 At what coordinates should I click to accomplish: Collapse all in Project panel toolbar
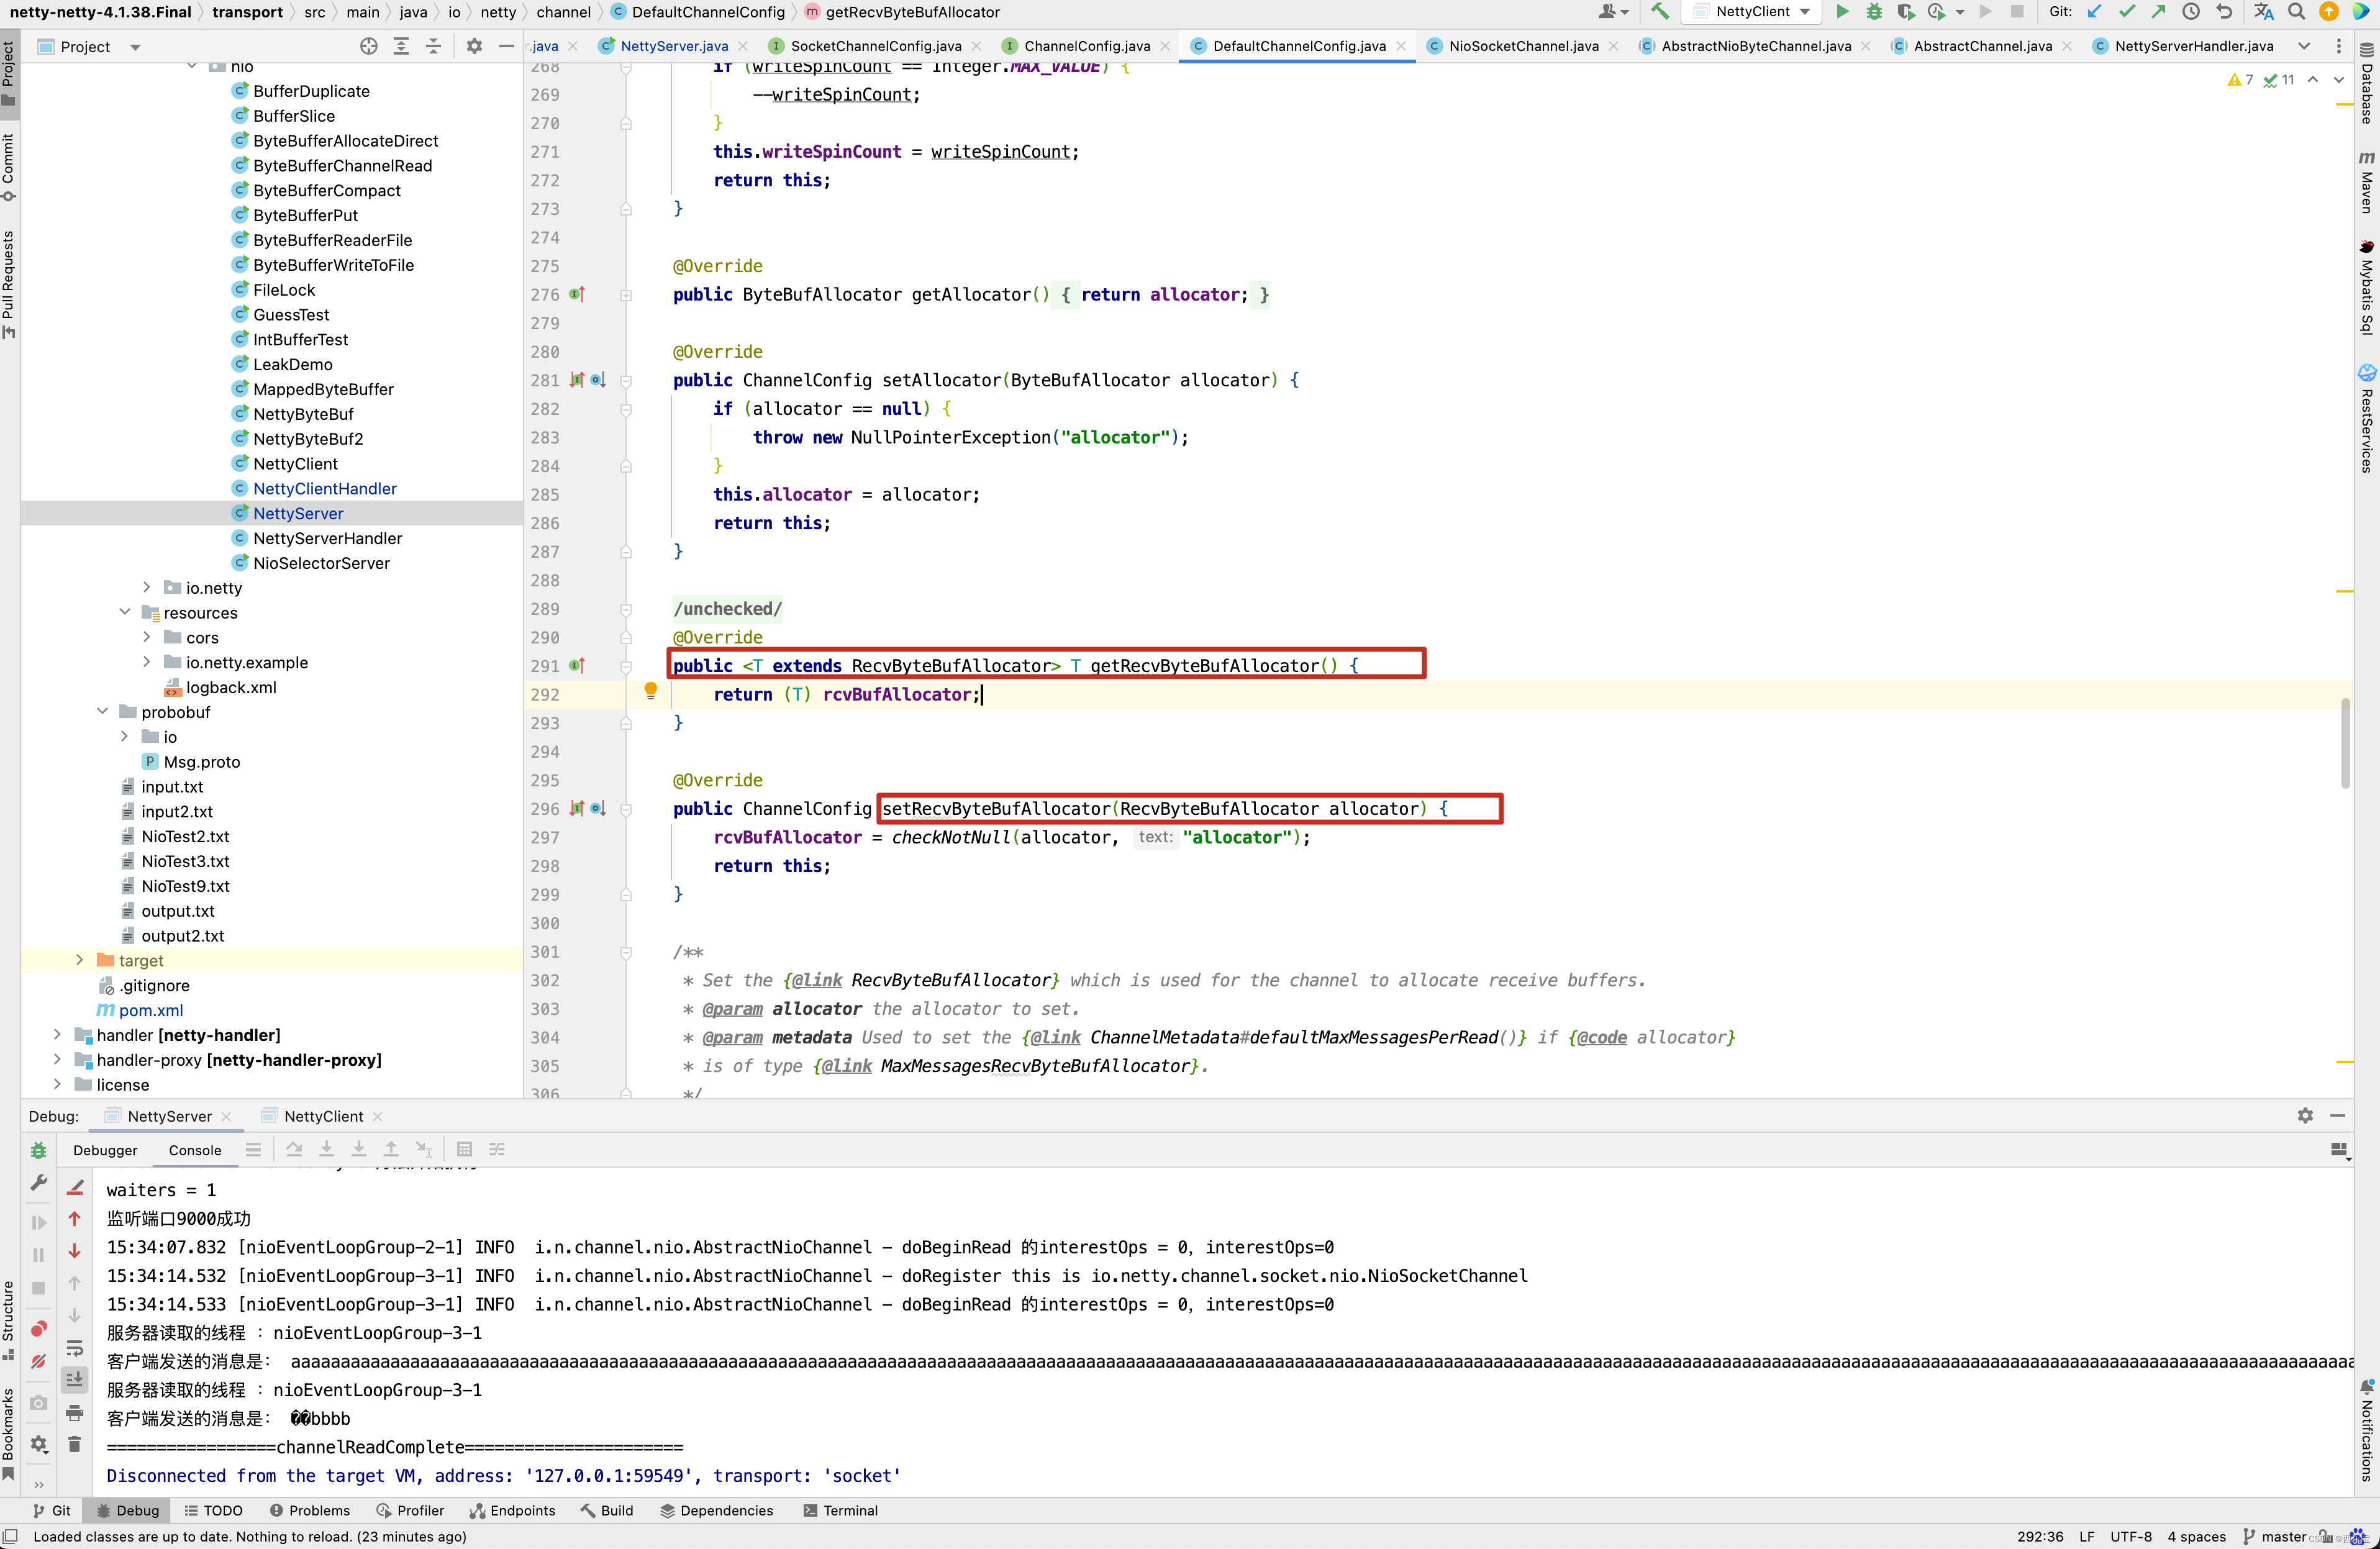pos(433,46)
